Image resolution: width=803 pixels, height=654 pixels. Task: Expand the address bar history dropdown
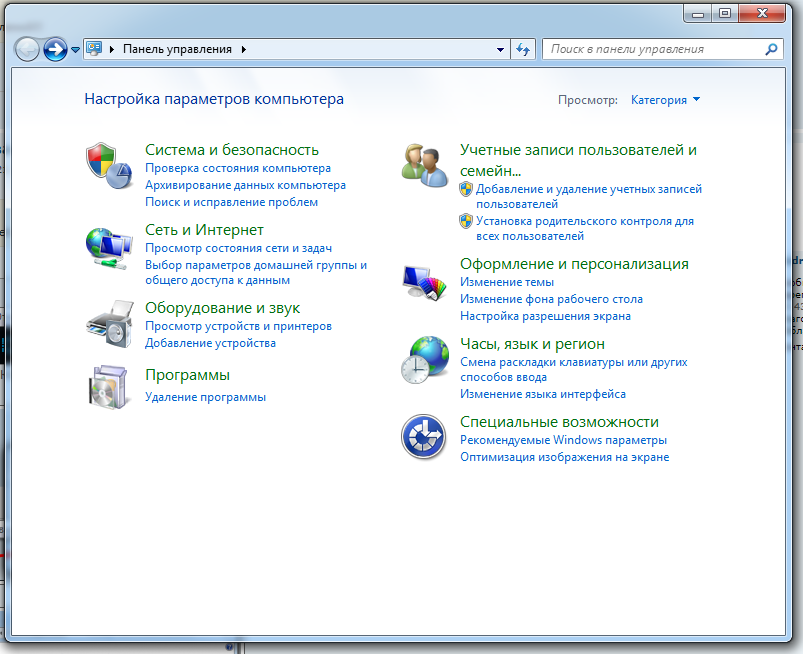(500, 50)
